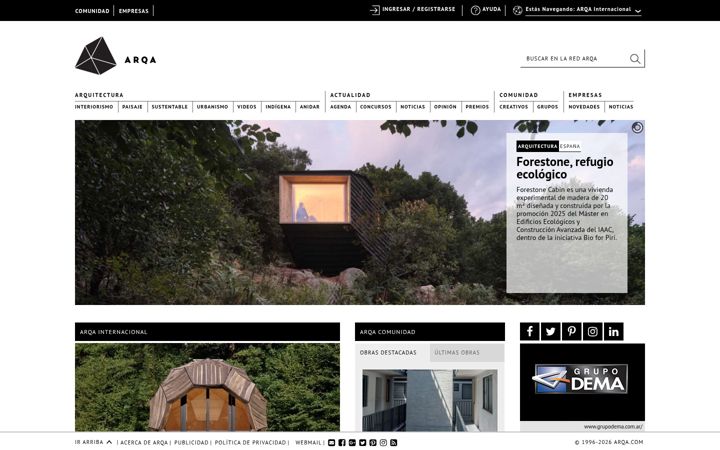Click the login arrow icon
The width and height of the screenshot is (720, 450).
pos(375,10)
